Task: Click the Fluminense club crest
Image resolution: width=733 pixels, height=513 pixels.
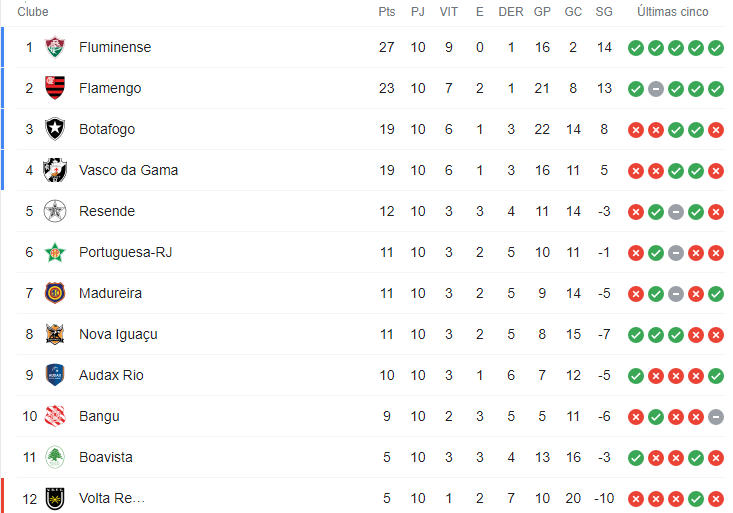Action: pyautogui.click(x=55, y=47)
